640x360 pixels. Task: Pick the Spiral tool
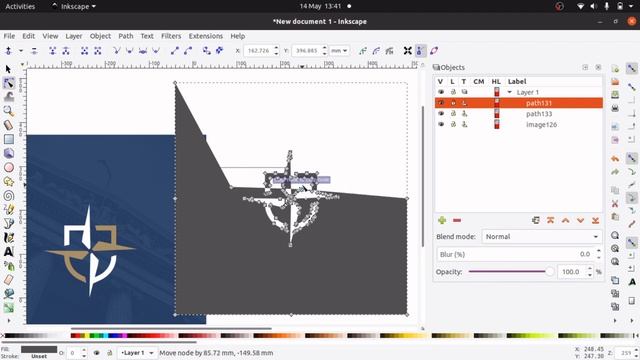coord(8,196)
